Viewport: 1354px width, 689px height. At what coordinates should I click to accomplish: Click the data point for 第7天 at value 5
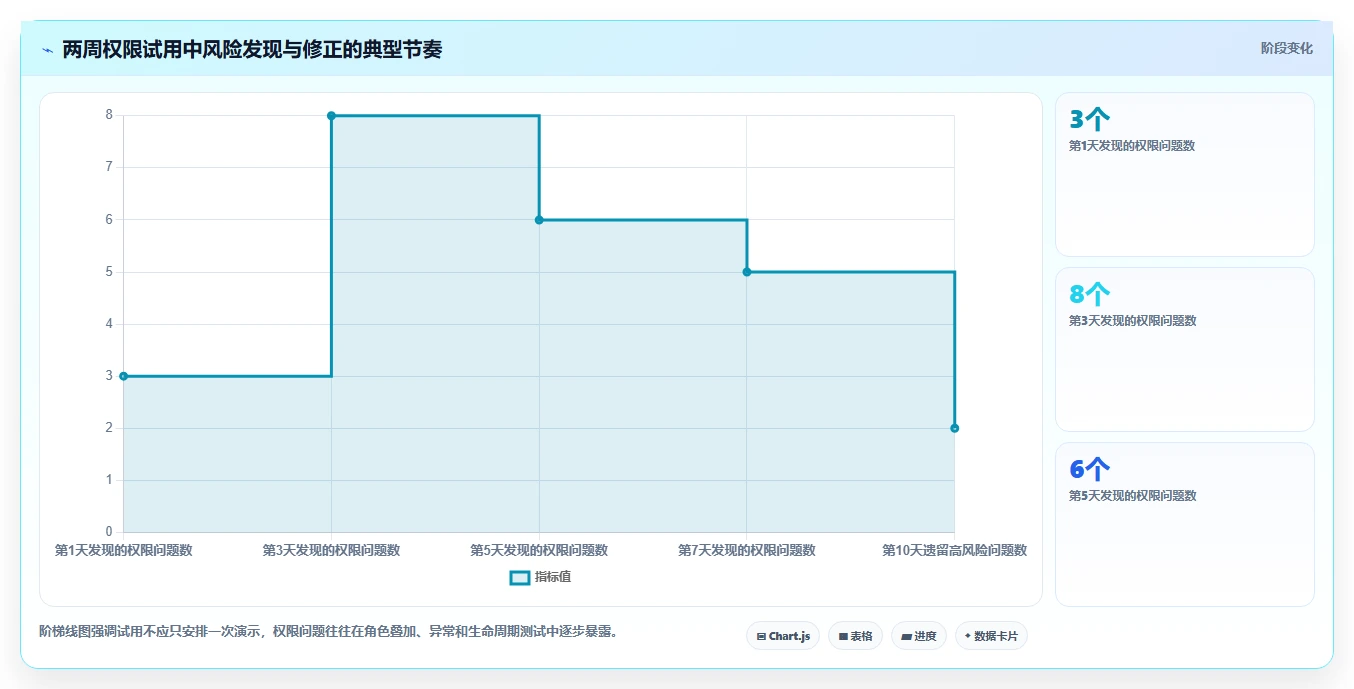[x=747, y=272]
